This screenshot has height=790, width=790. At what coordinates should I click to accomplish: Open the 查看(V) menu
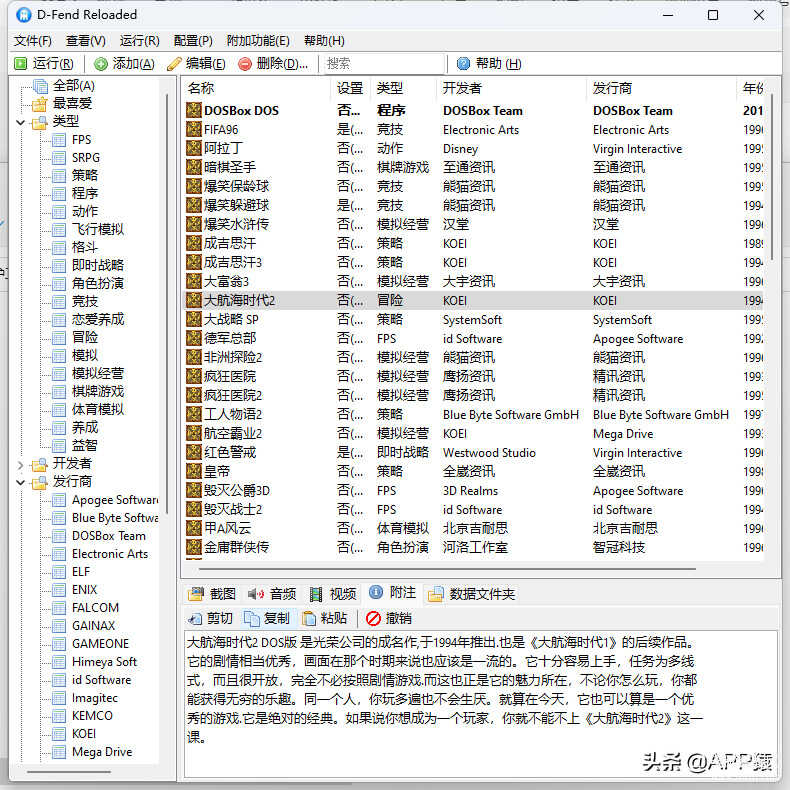coord(86,41)
